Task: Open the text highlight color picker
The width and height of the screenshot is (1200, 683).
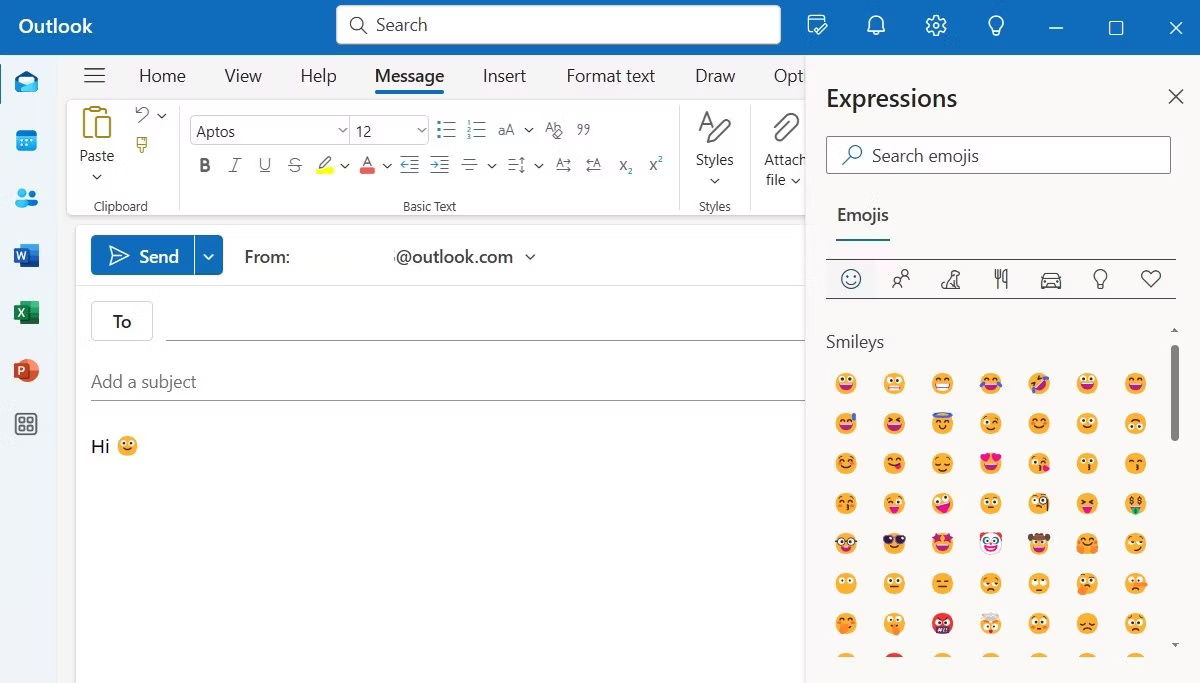Action: tap(345, 166)
